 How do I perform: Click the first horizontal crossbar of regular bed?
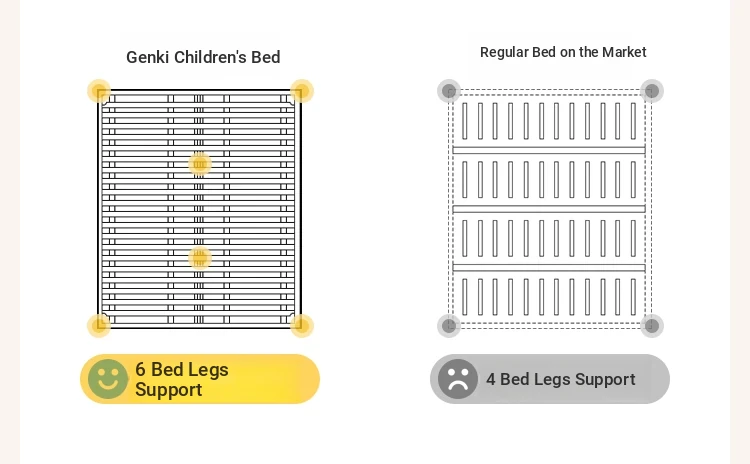point(549,150)
